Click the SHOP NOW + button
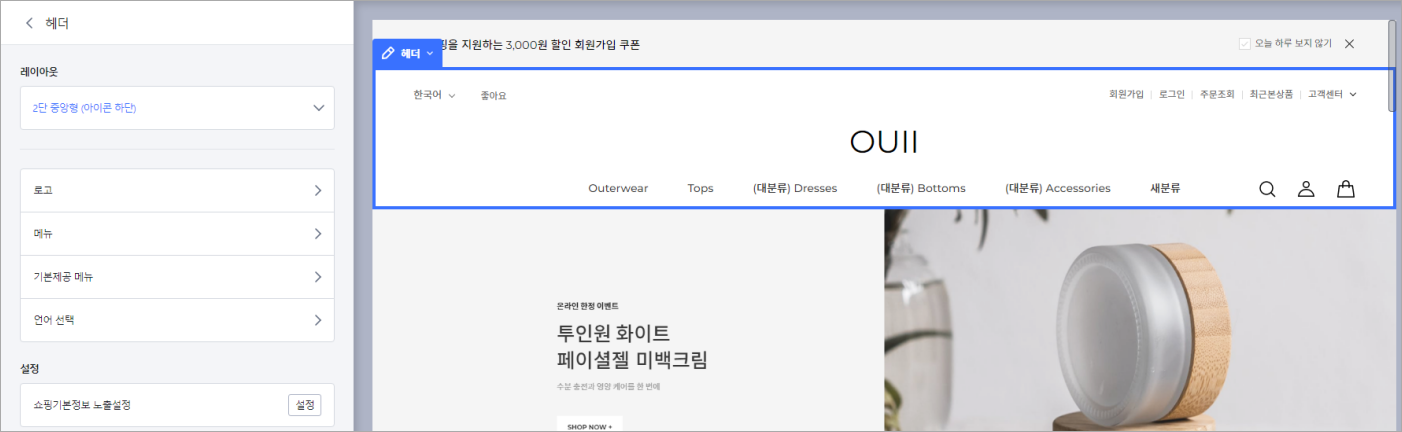This screenshot has width=1402, height=432. pos(589,426)
